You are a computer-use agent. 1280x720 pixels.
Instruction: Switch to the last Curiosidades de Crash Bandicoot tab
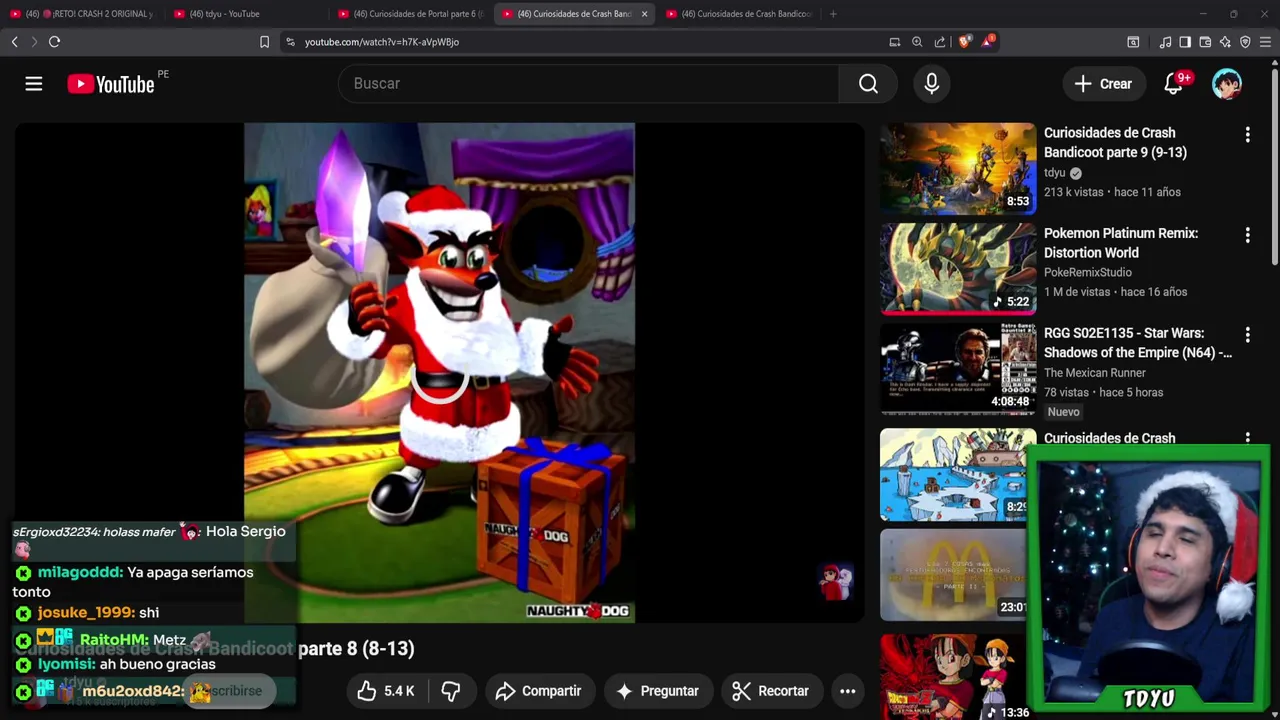click(x=740, y=14)
